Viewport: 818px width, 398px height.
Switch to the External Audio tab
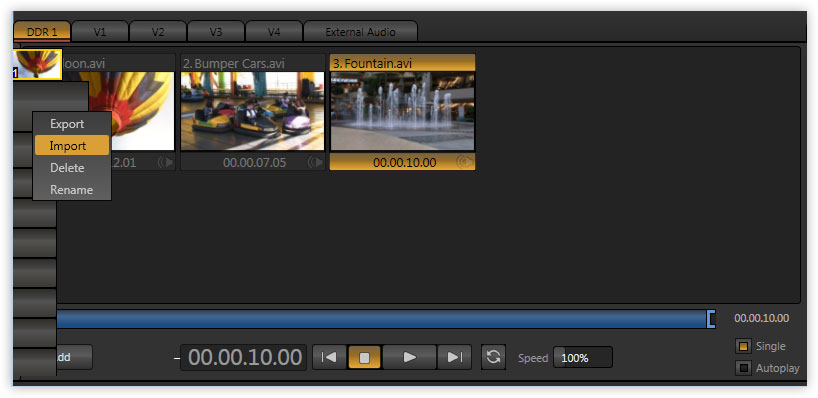click(360, 32)
